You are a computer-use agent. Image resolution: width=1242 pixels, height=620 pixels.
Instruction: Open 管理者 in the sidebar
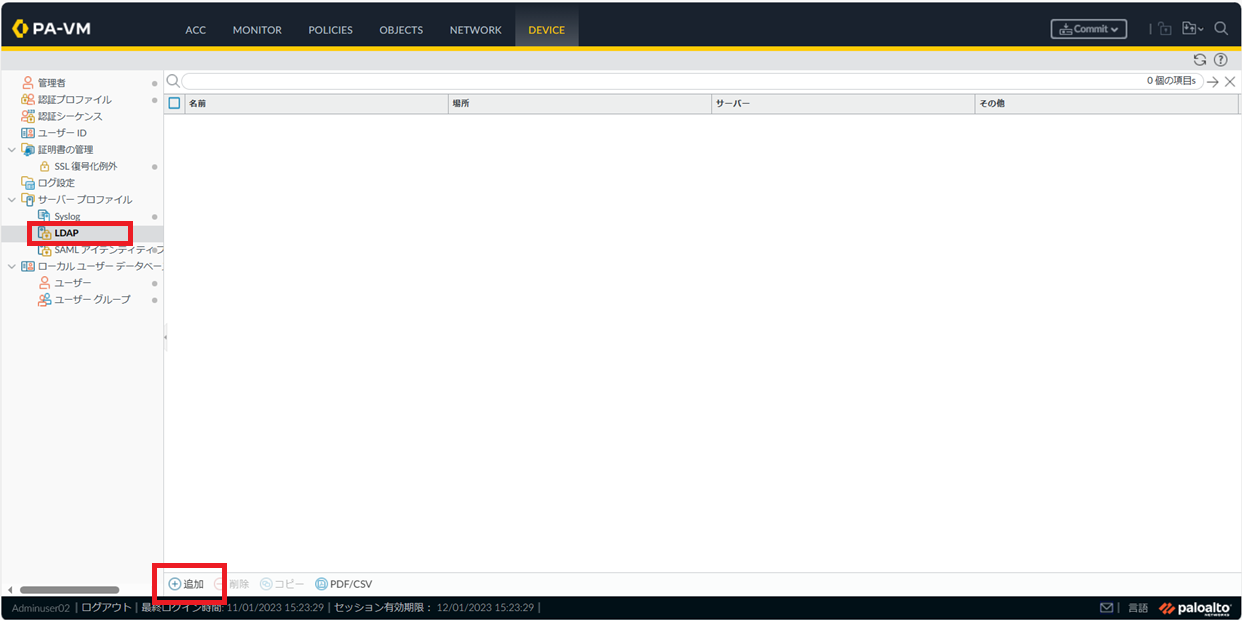pos(52,83)
